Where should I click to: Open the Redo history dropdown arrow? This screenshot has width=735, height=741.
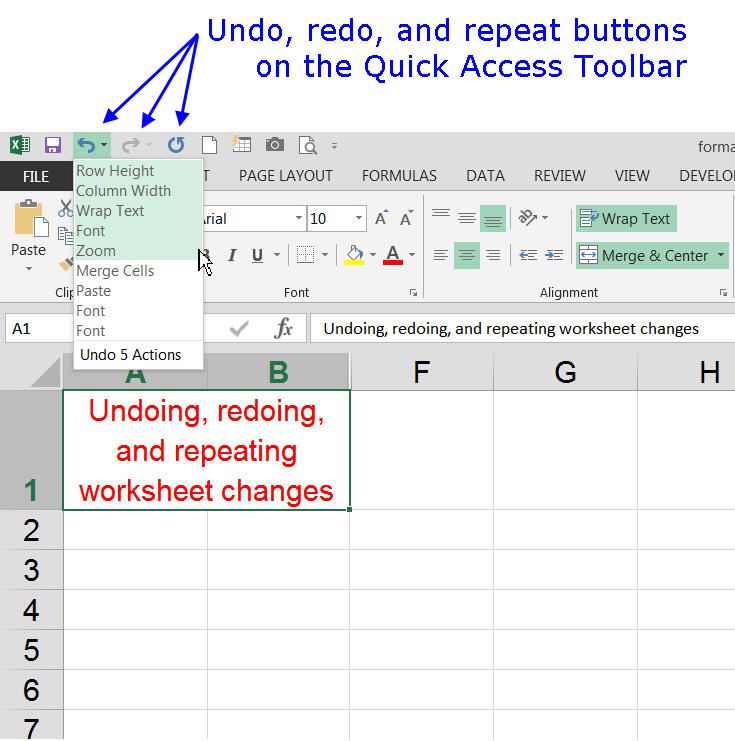tap(149, 145)
